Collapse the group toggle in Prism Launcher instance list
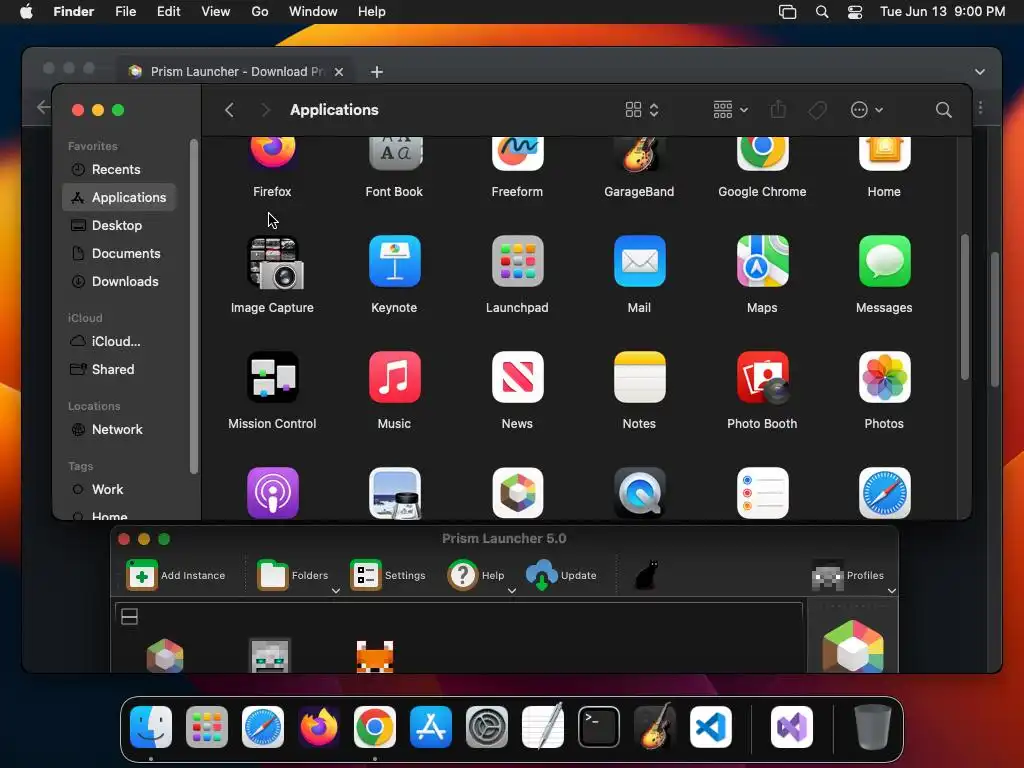Viewport: 1024px width, 768px height. (129, 616)
